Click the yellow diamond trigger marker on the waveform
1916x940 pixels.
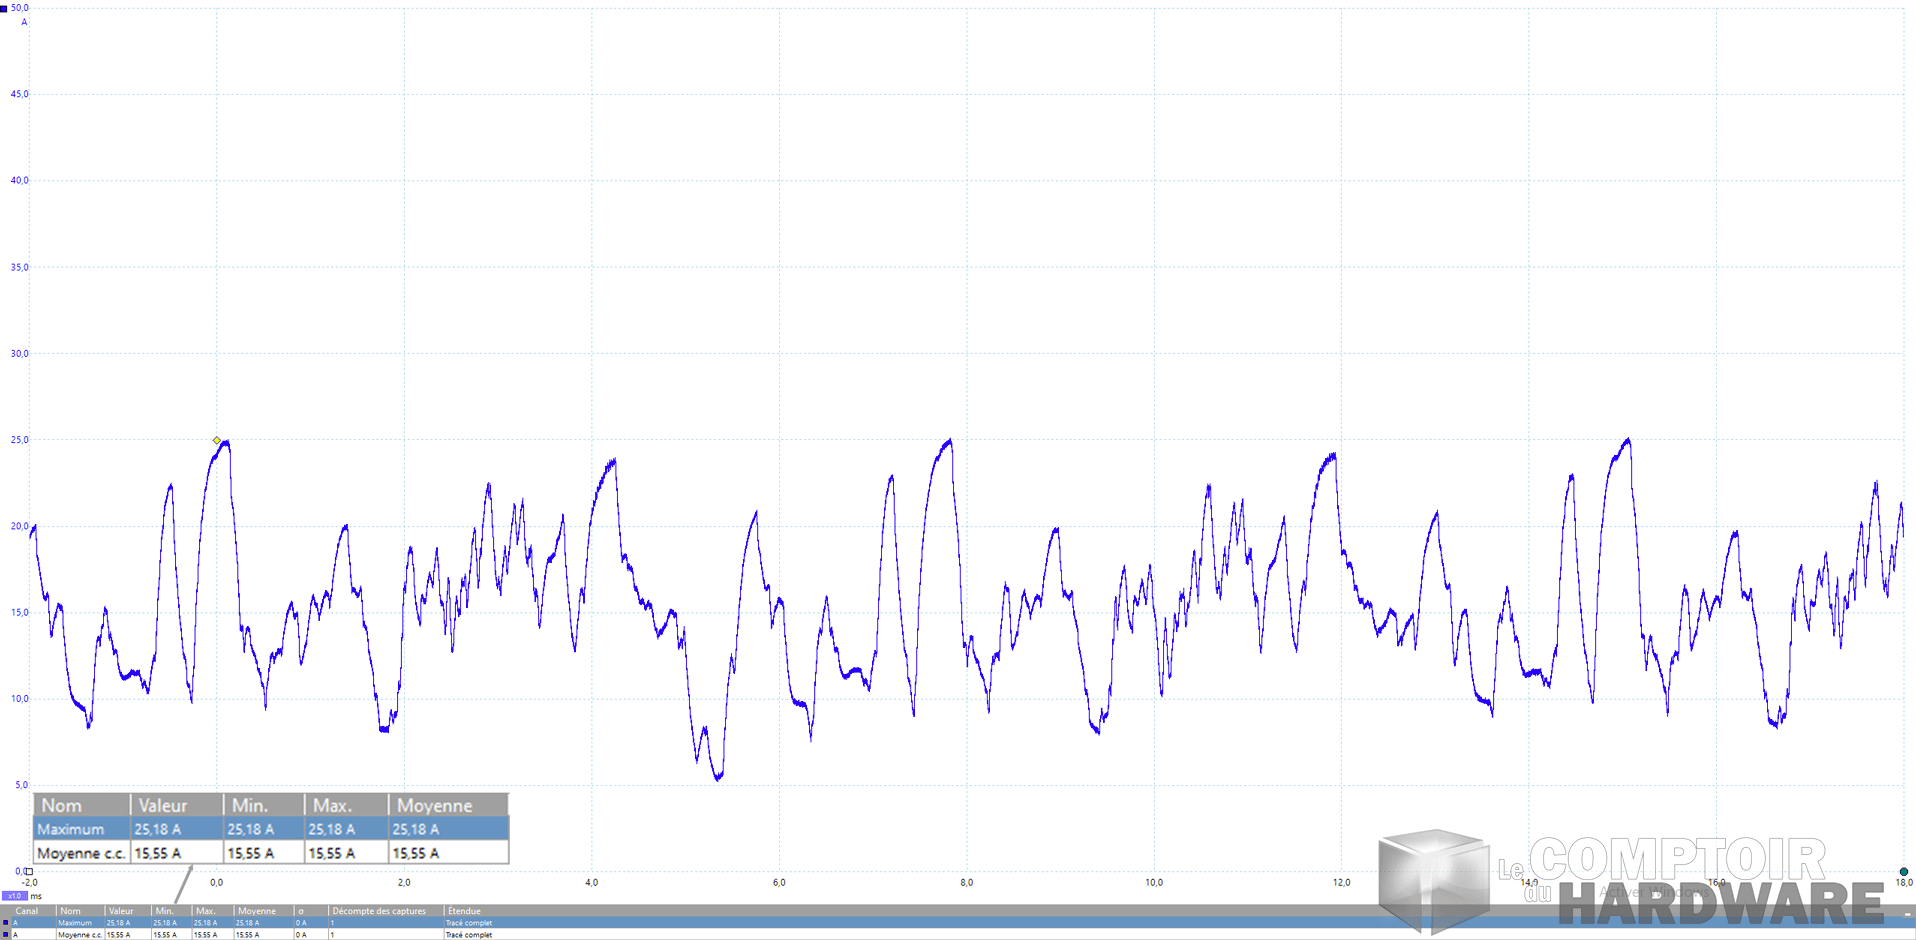pos(217,440)
